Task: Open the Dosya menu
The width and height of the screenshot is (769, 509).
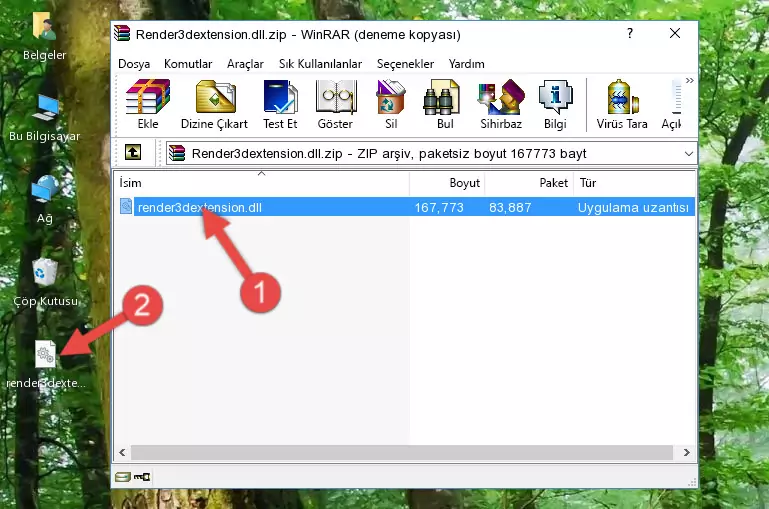Action: [x=134, y=64]
